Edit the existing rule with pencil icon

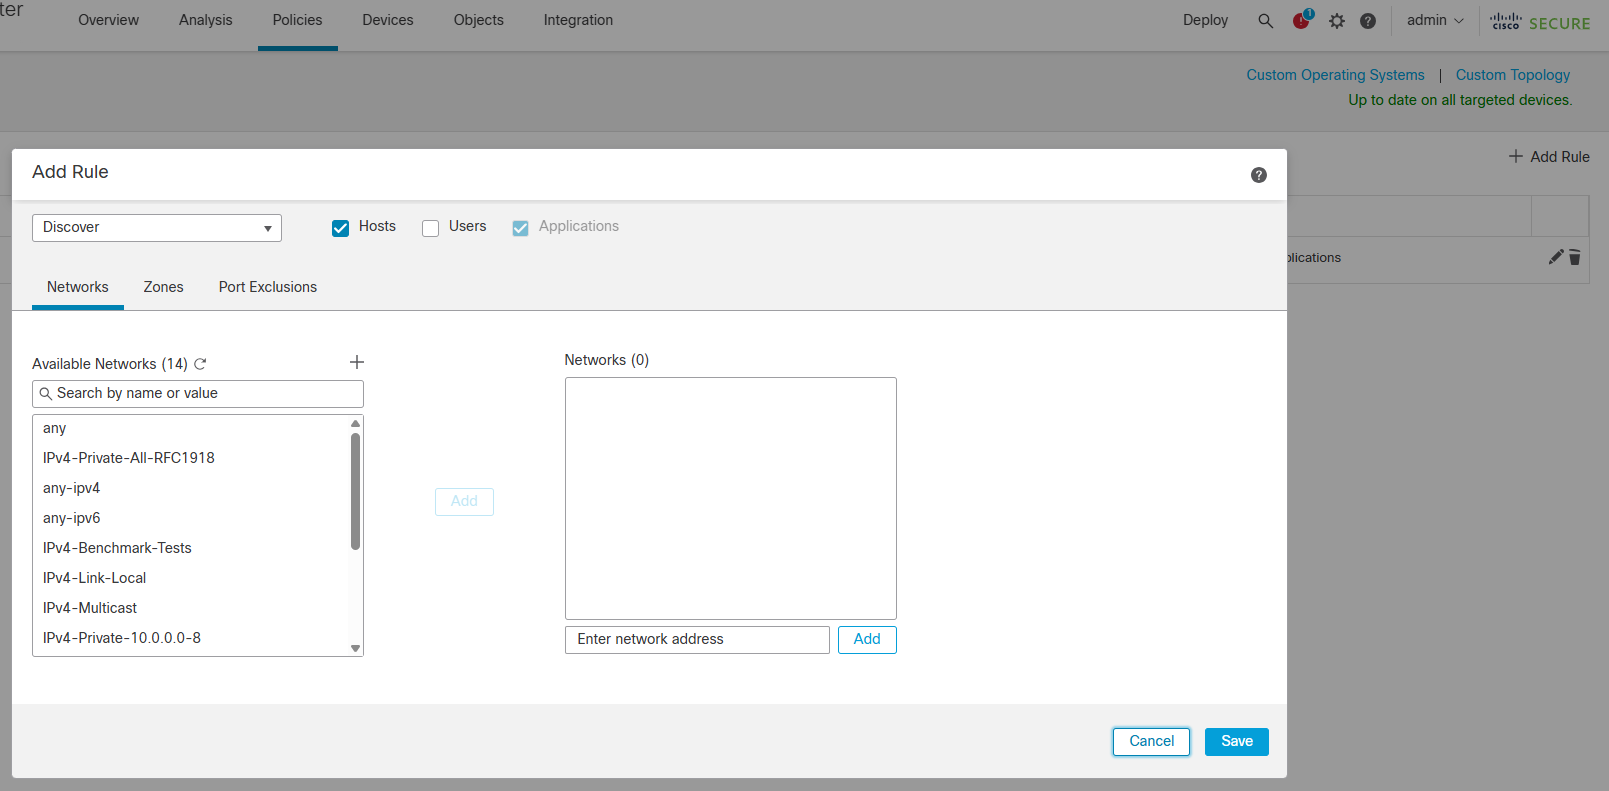tap(1555, 257)
